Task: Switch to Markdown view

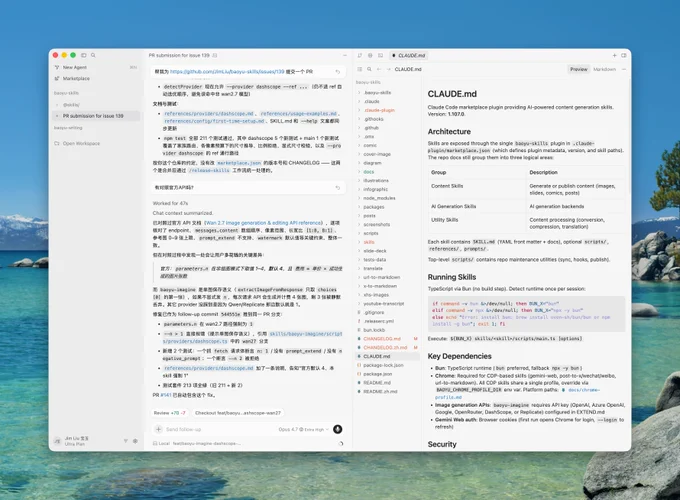Action: point(604,69)
